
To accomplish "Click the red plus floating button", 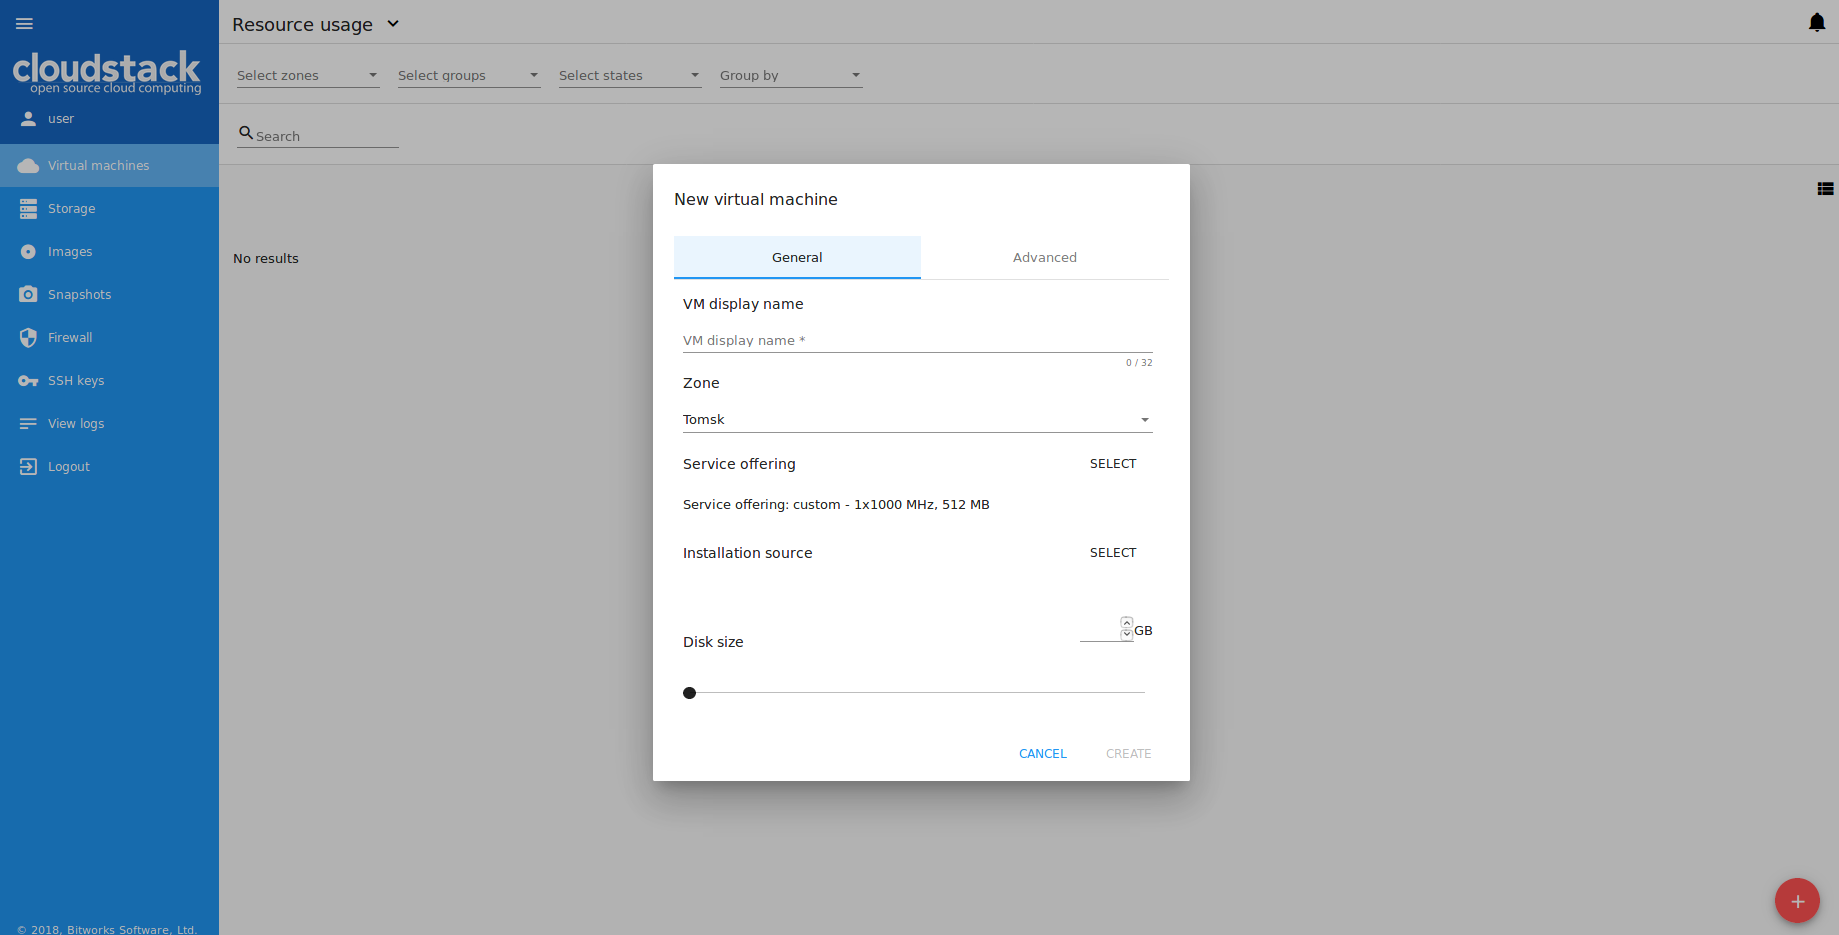I will point(1797,901).
